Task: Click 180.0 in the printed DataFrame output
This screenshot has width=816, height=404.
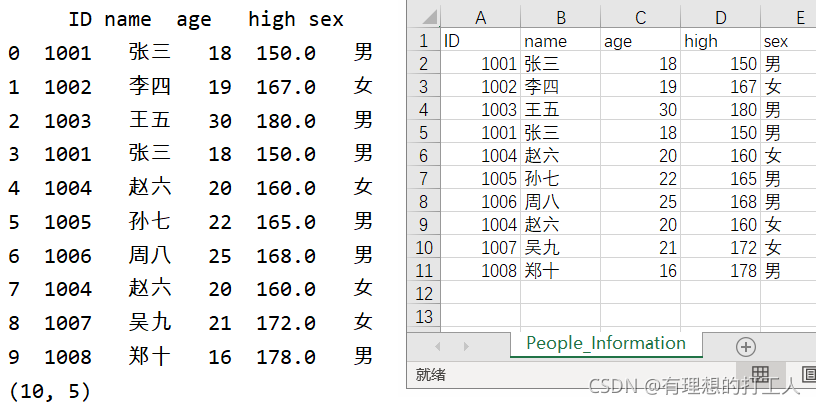Action: pos(286,121)
